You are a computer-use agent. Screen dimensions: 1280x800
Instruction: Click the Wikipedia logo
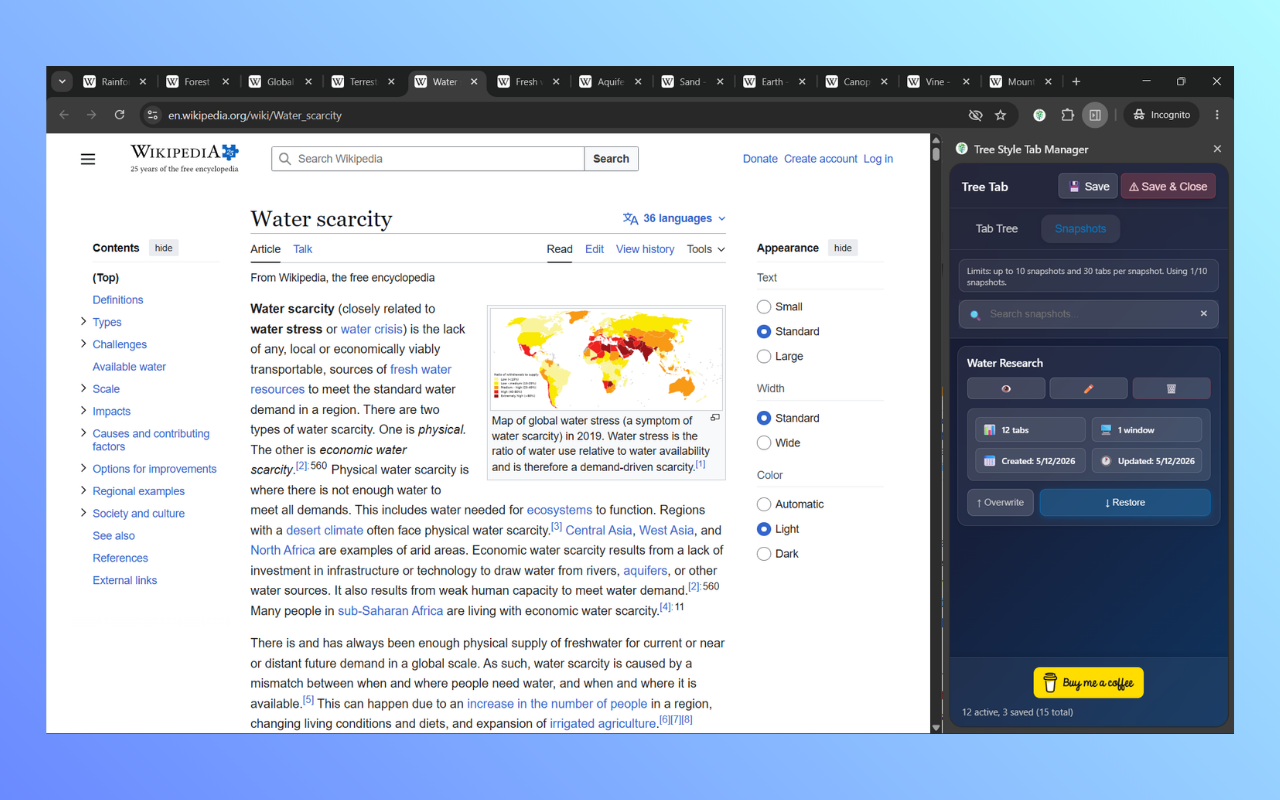(x=185, y=158)
